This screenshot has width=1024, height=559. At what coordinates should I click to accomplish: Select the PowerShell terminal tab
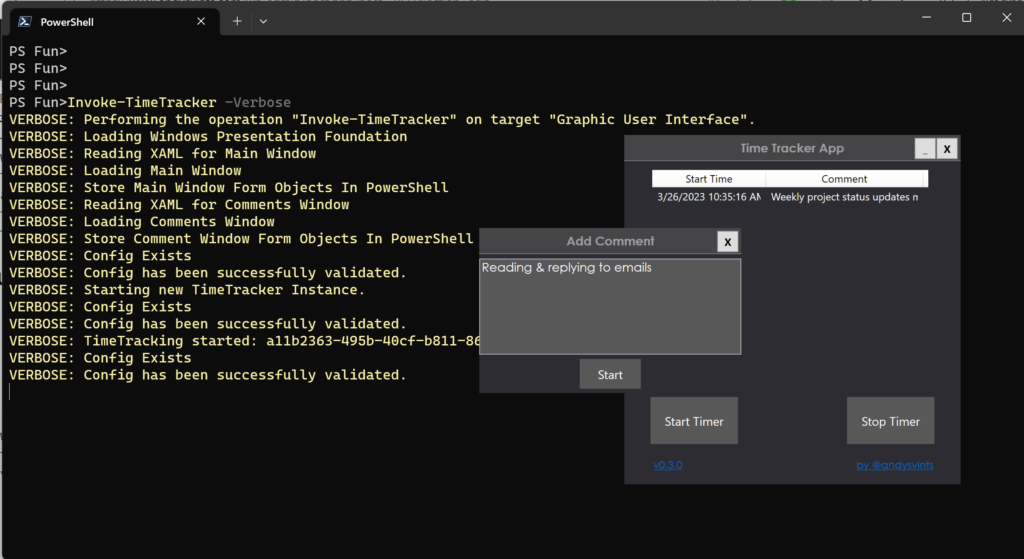114,22
